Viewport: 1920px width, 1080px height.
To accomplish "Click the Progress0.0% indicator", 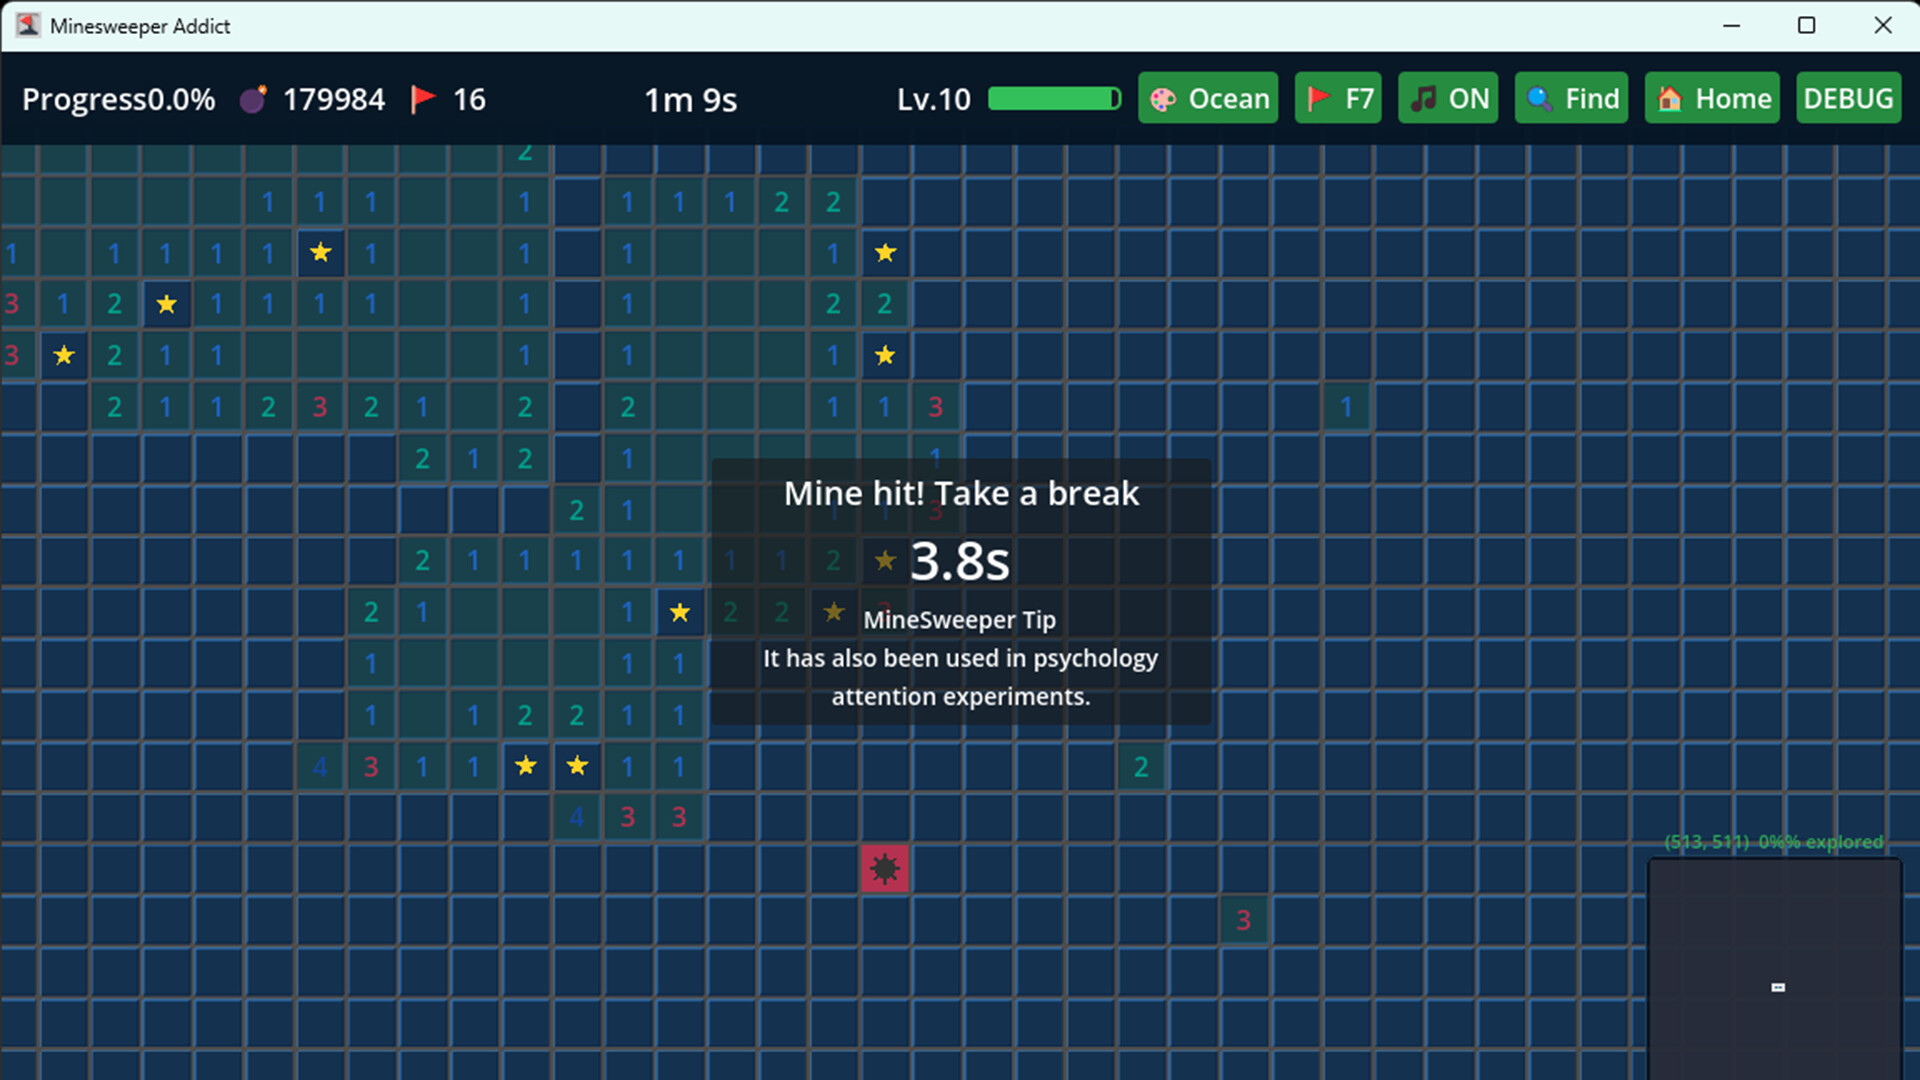I will point(119,99).
